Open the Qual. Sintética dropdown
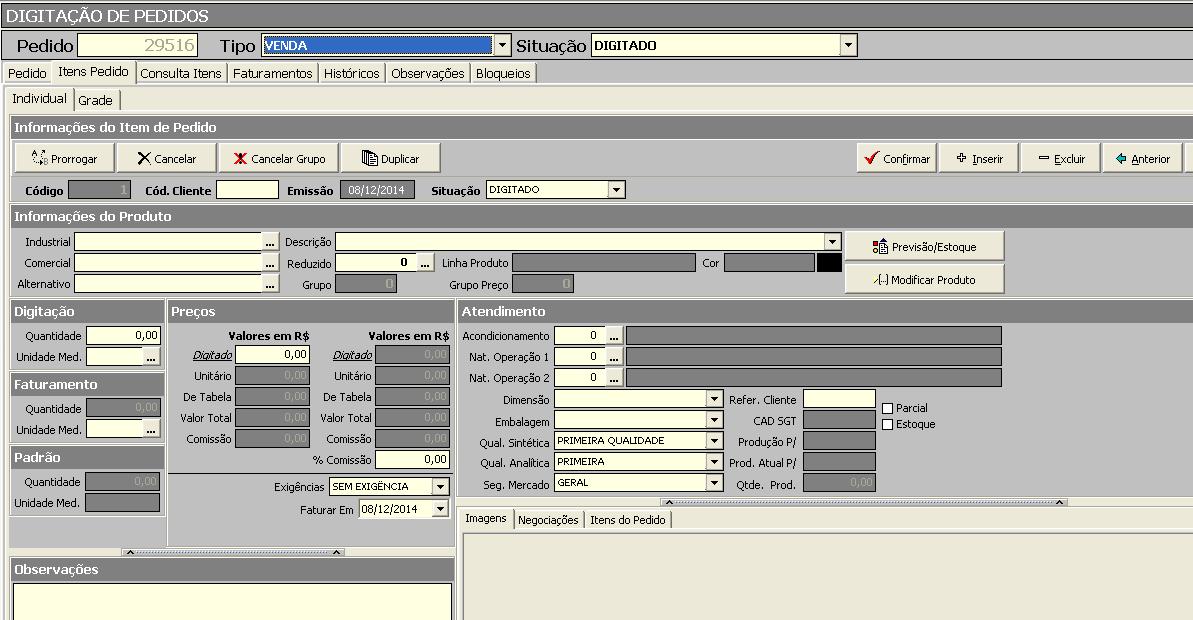The height and width of the screenshot is (620, 1193). 714,441
